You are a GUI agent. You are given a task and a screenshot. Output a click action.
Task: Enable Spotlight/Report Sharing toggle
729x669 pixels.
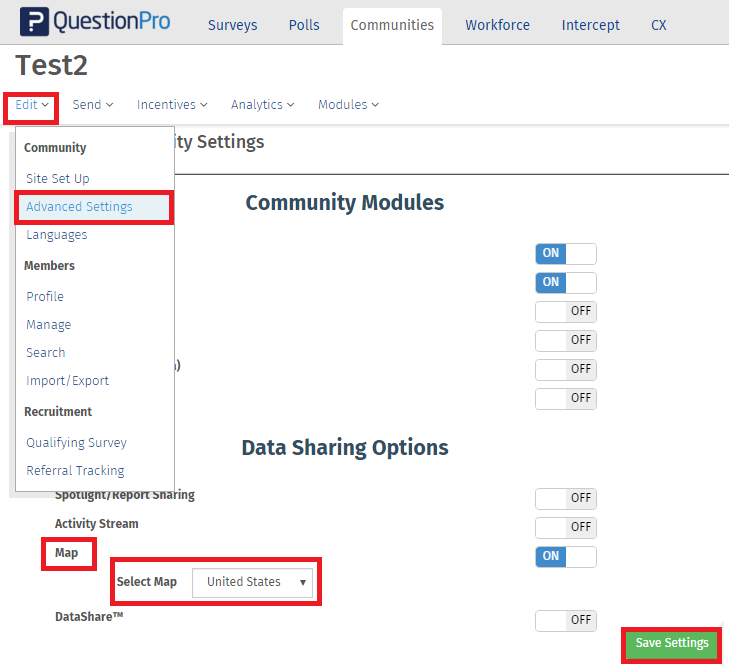(565, 499)
